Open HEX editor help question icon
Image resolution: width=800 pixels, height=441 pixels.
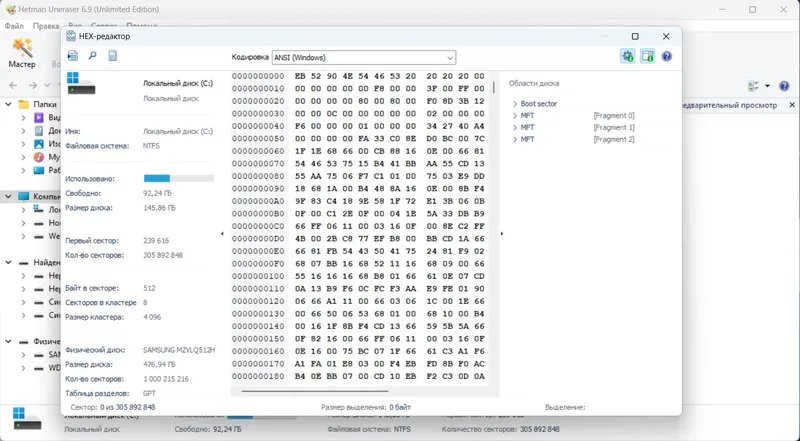tap(667, 56)
